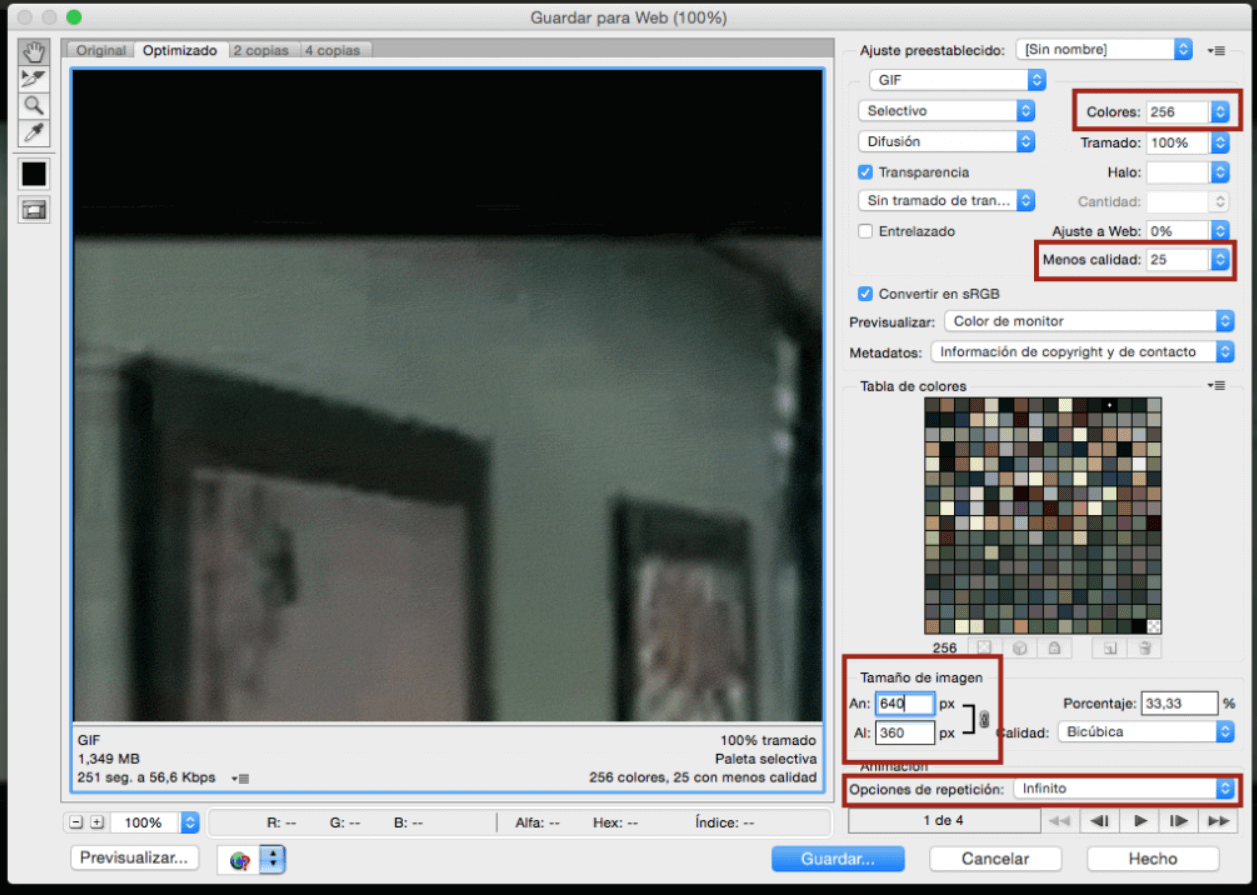Select the Slice Select tool

(x=33, y=79)
